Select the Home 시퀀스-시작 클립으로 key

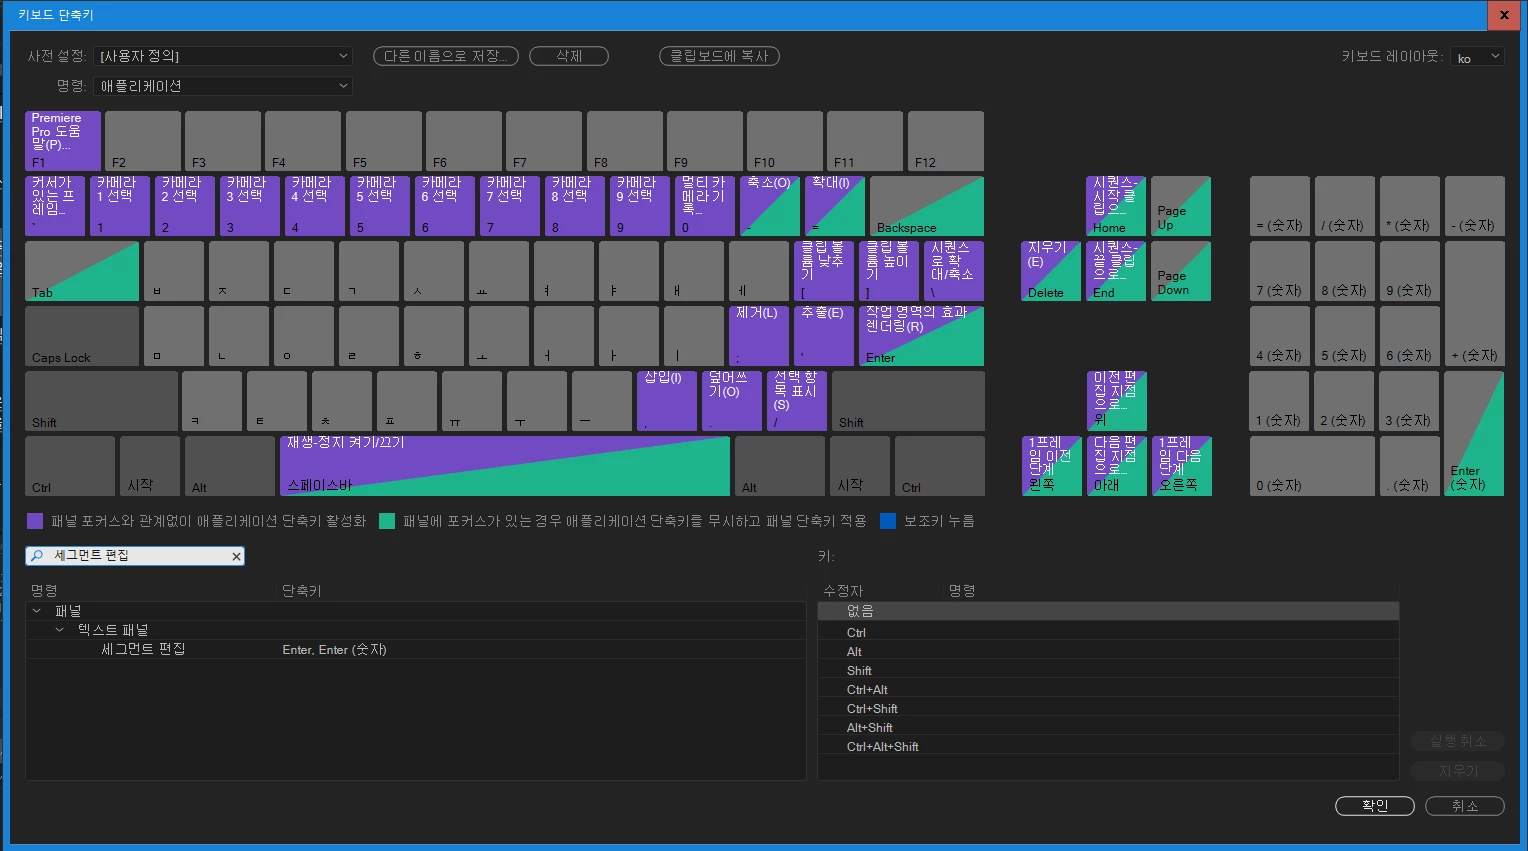[x=1116, y=206]
